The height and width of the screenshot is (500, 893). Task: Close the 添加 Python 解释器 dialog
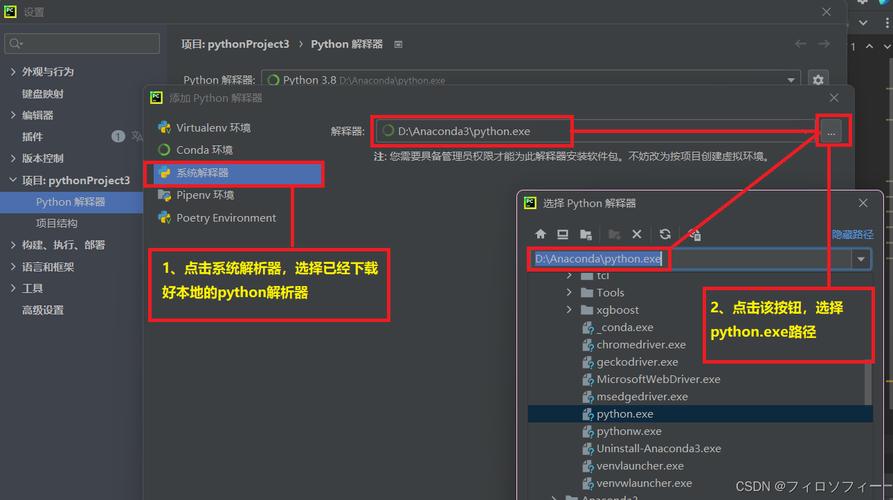pyautogui.click(x=834, y=98)
